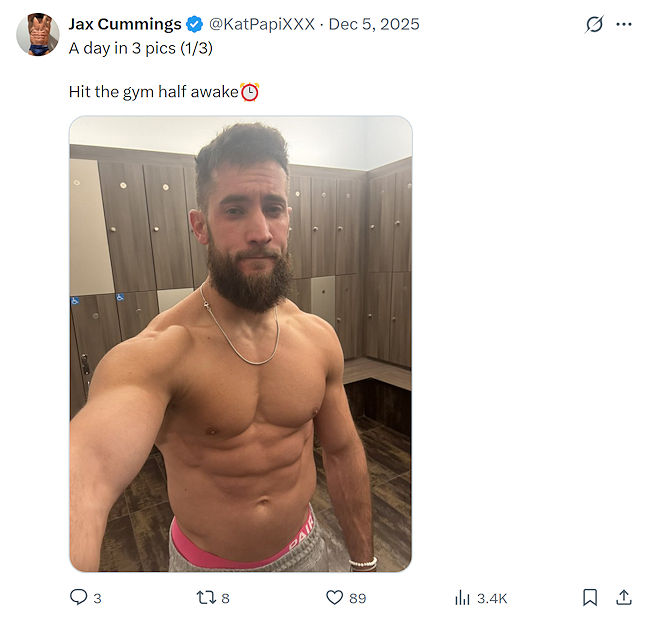Click the blue verified badge
650x620 pixels.
coord(195,24)
